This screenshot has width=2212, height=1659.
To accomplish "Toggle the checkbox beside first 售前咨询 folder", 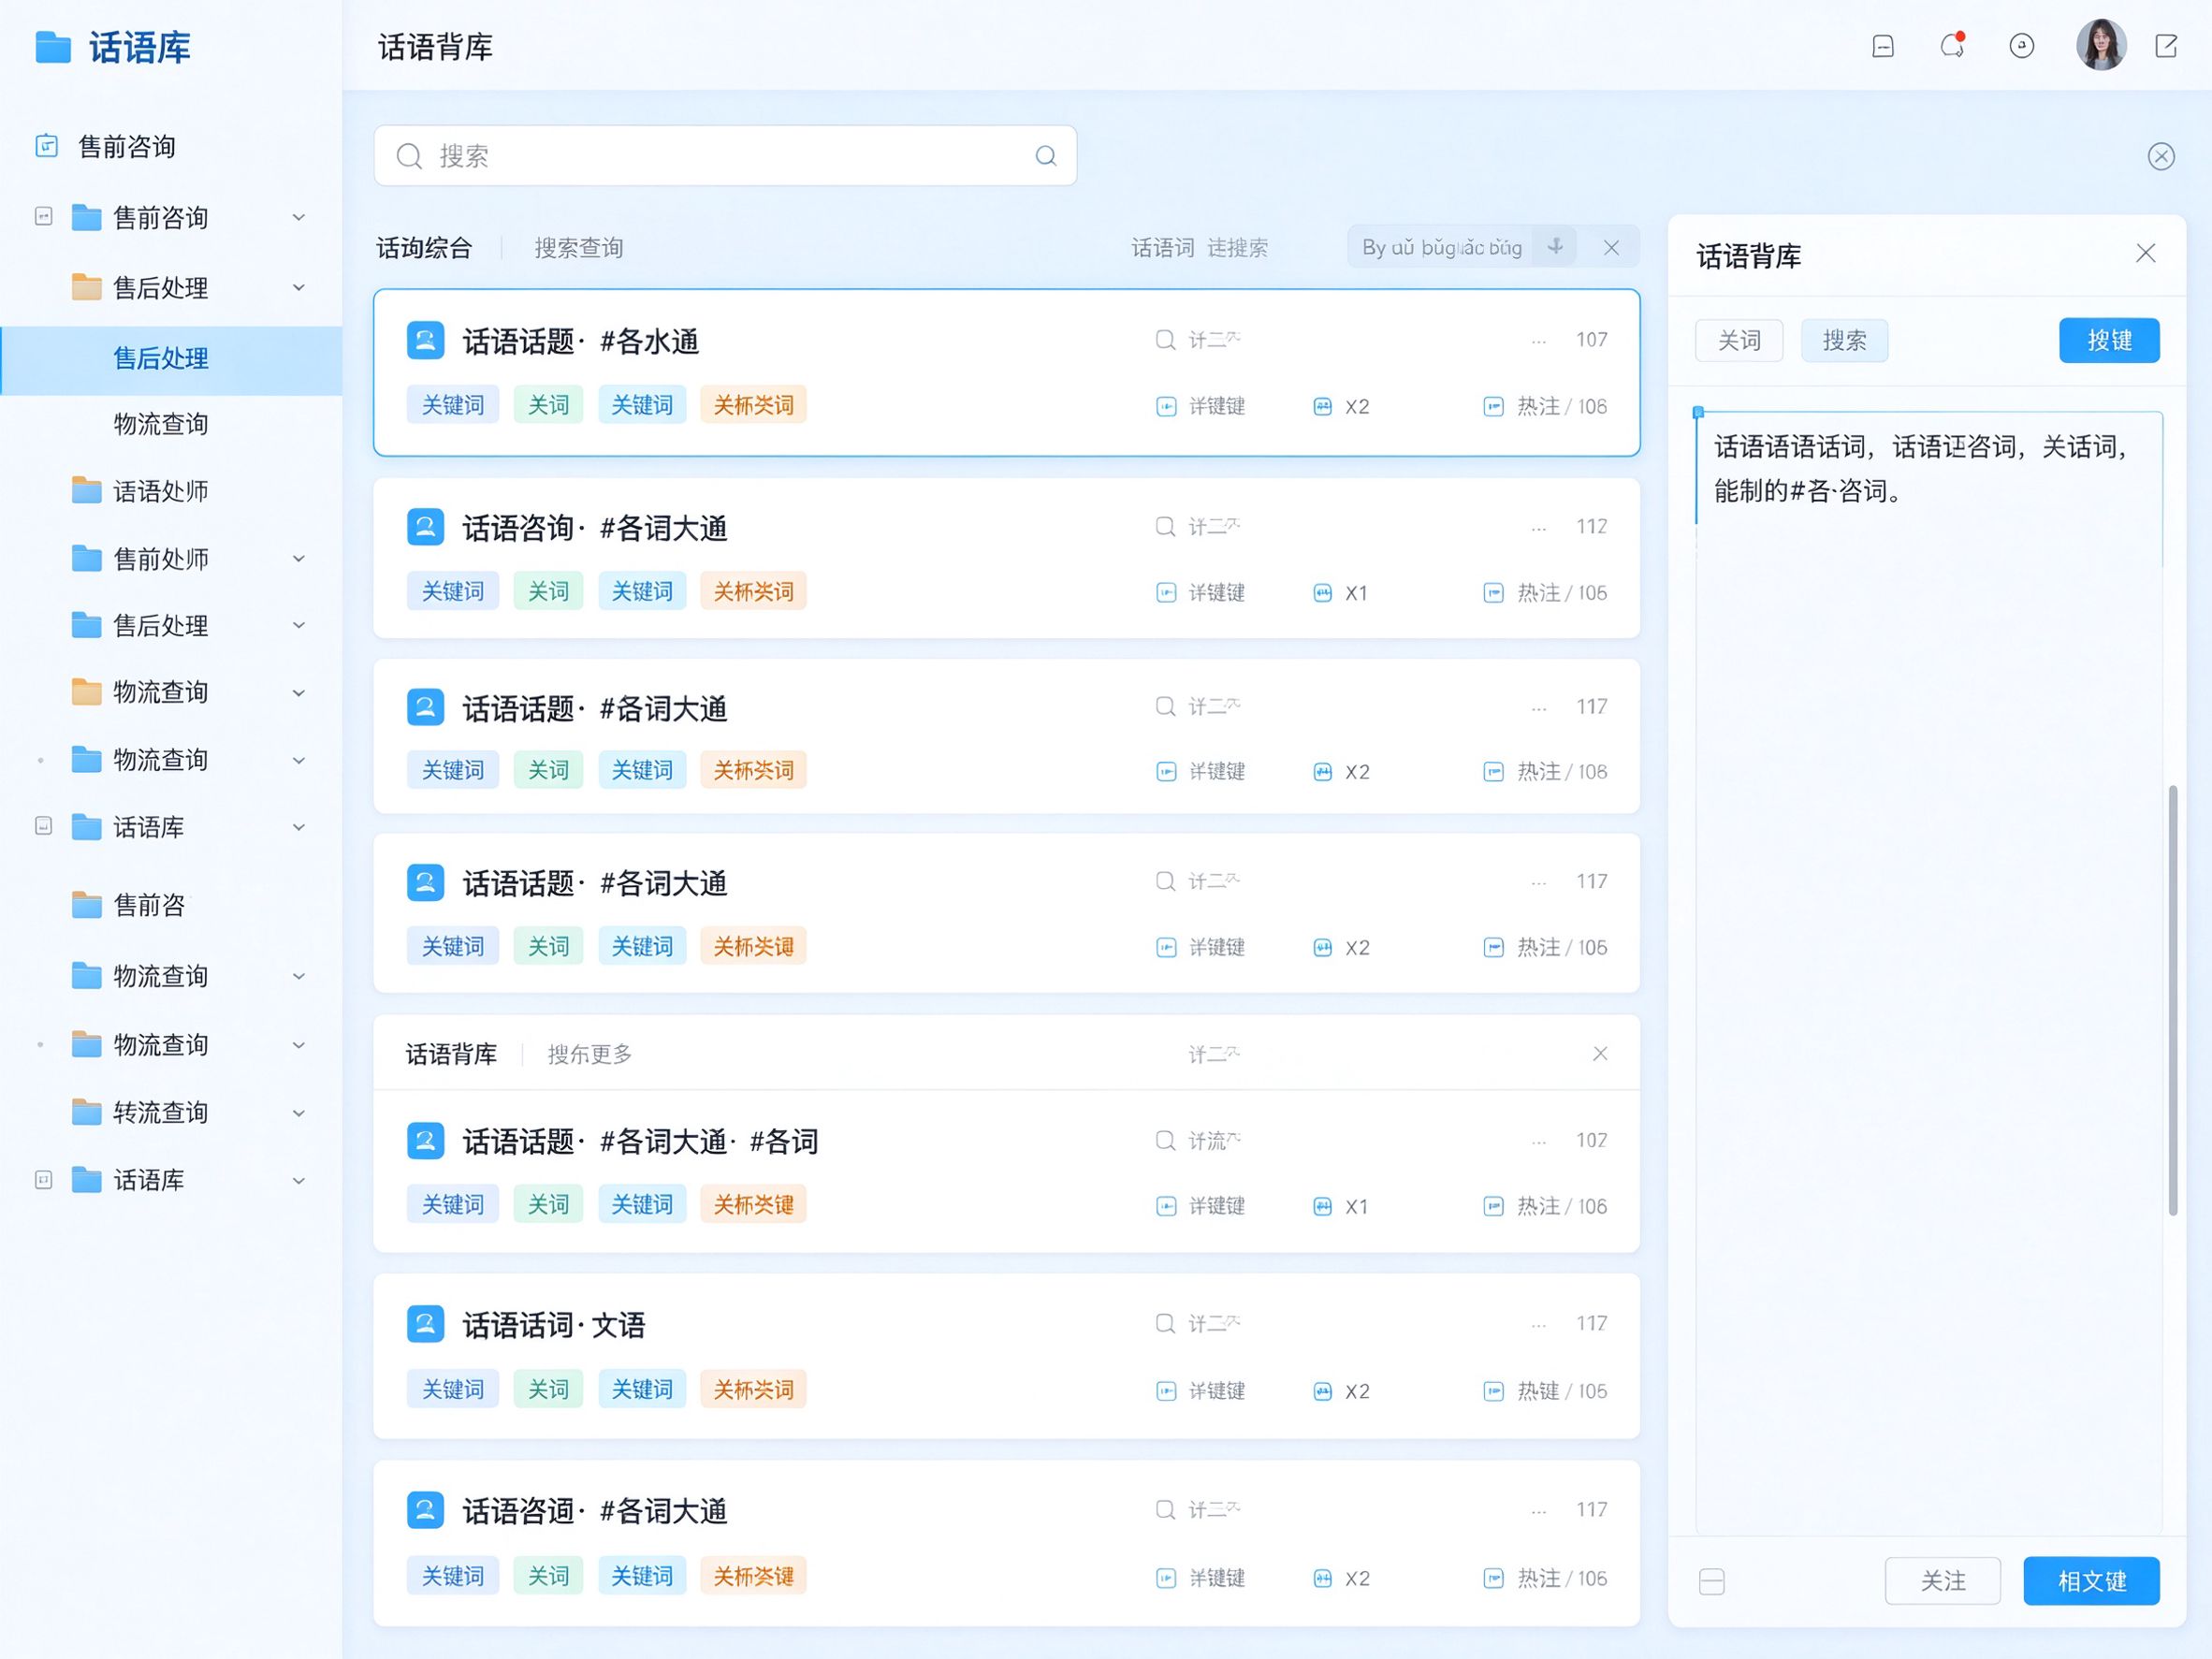I will (x=43, y=216).
